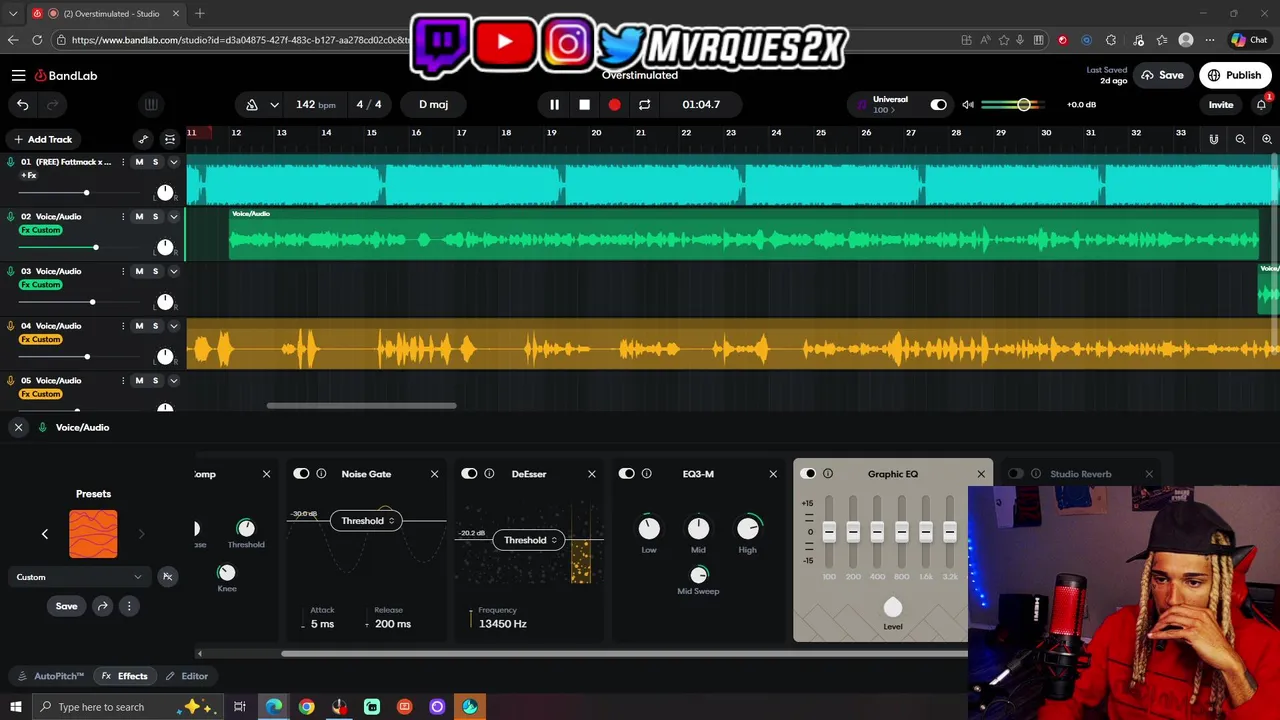Open the DeEsser Threshold selector
Viewport: 1280px width, 720px height.
529,540
